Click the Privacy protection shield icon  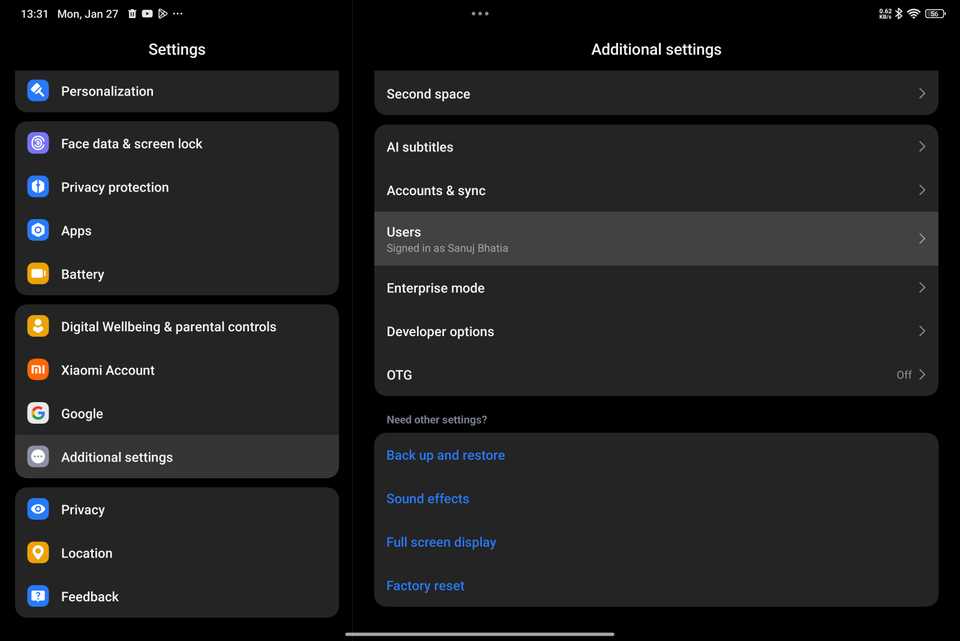pos(37,186)
